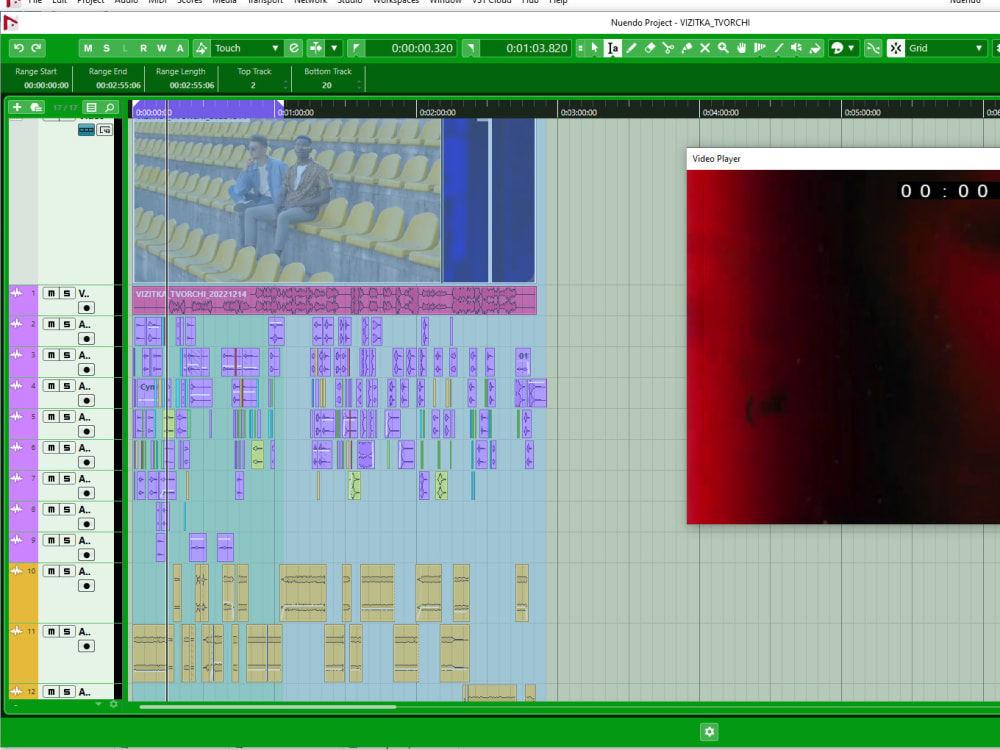Click the horizontal project scrollbar
The image size is (1000, 750).
268,707
